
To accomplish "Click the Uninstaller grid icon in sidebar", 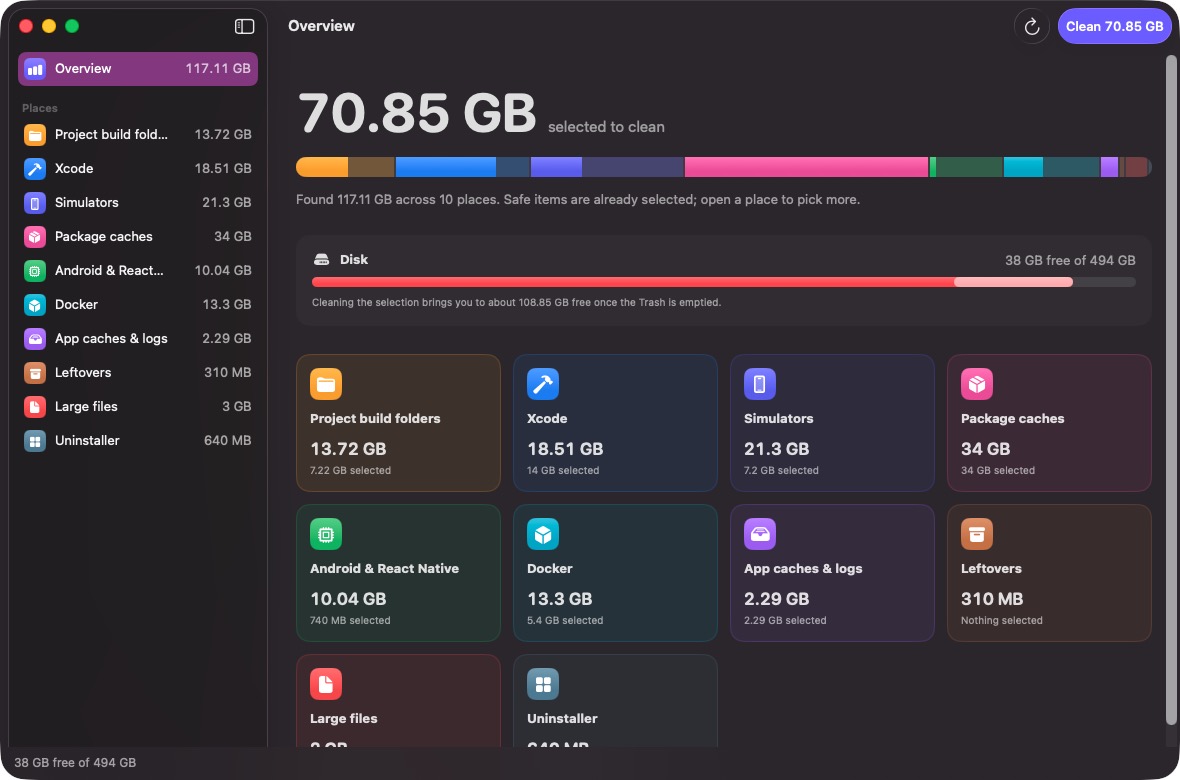I will click(x=35, y=440).
